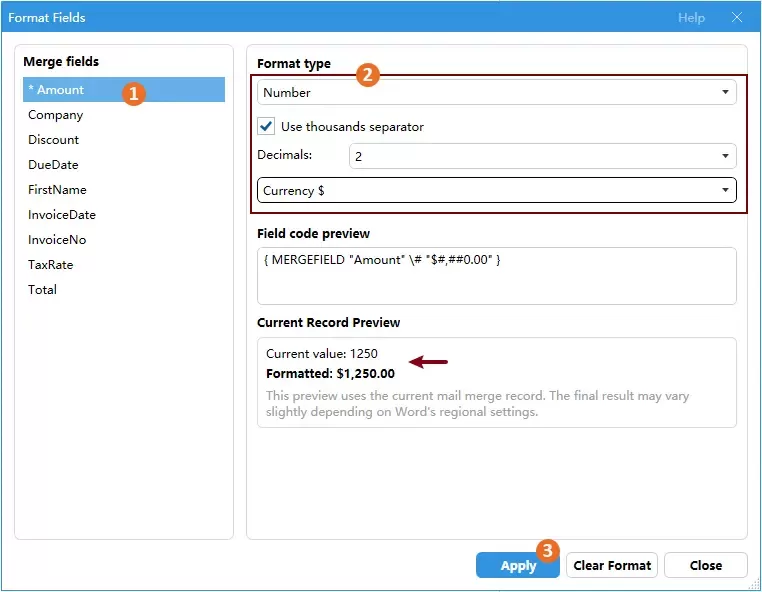The image size is (762, 592).
Task: Select the Amount merge field
Action: coord(123,89)
